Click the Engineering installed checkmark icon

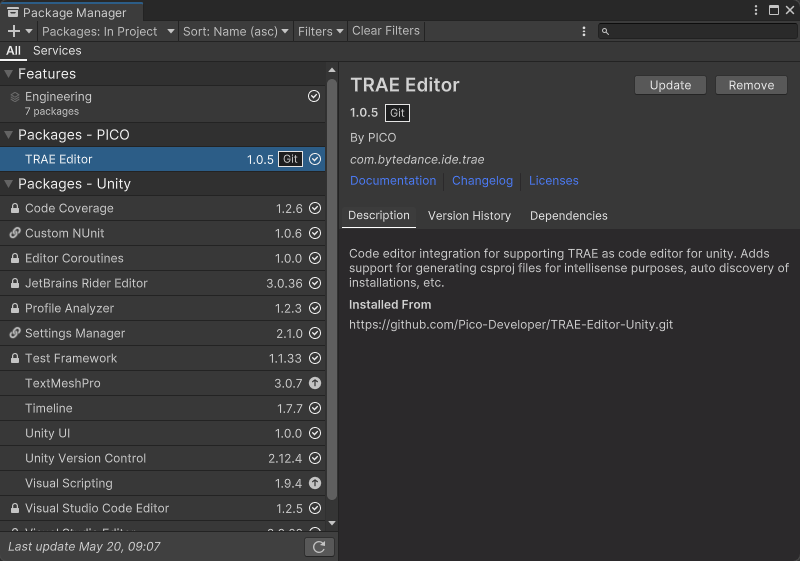[314, 96]
